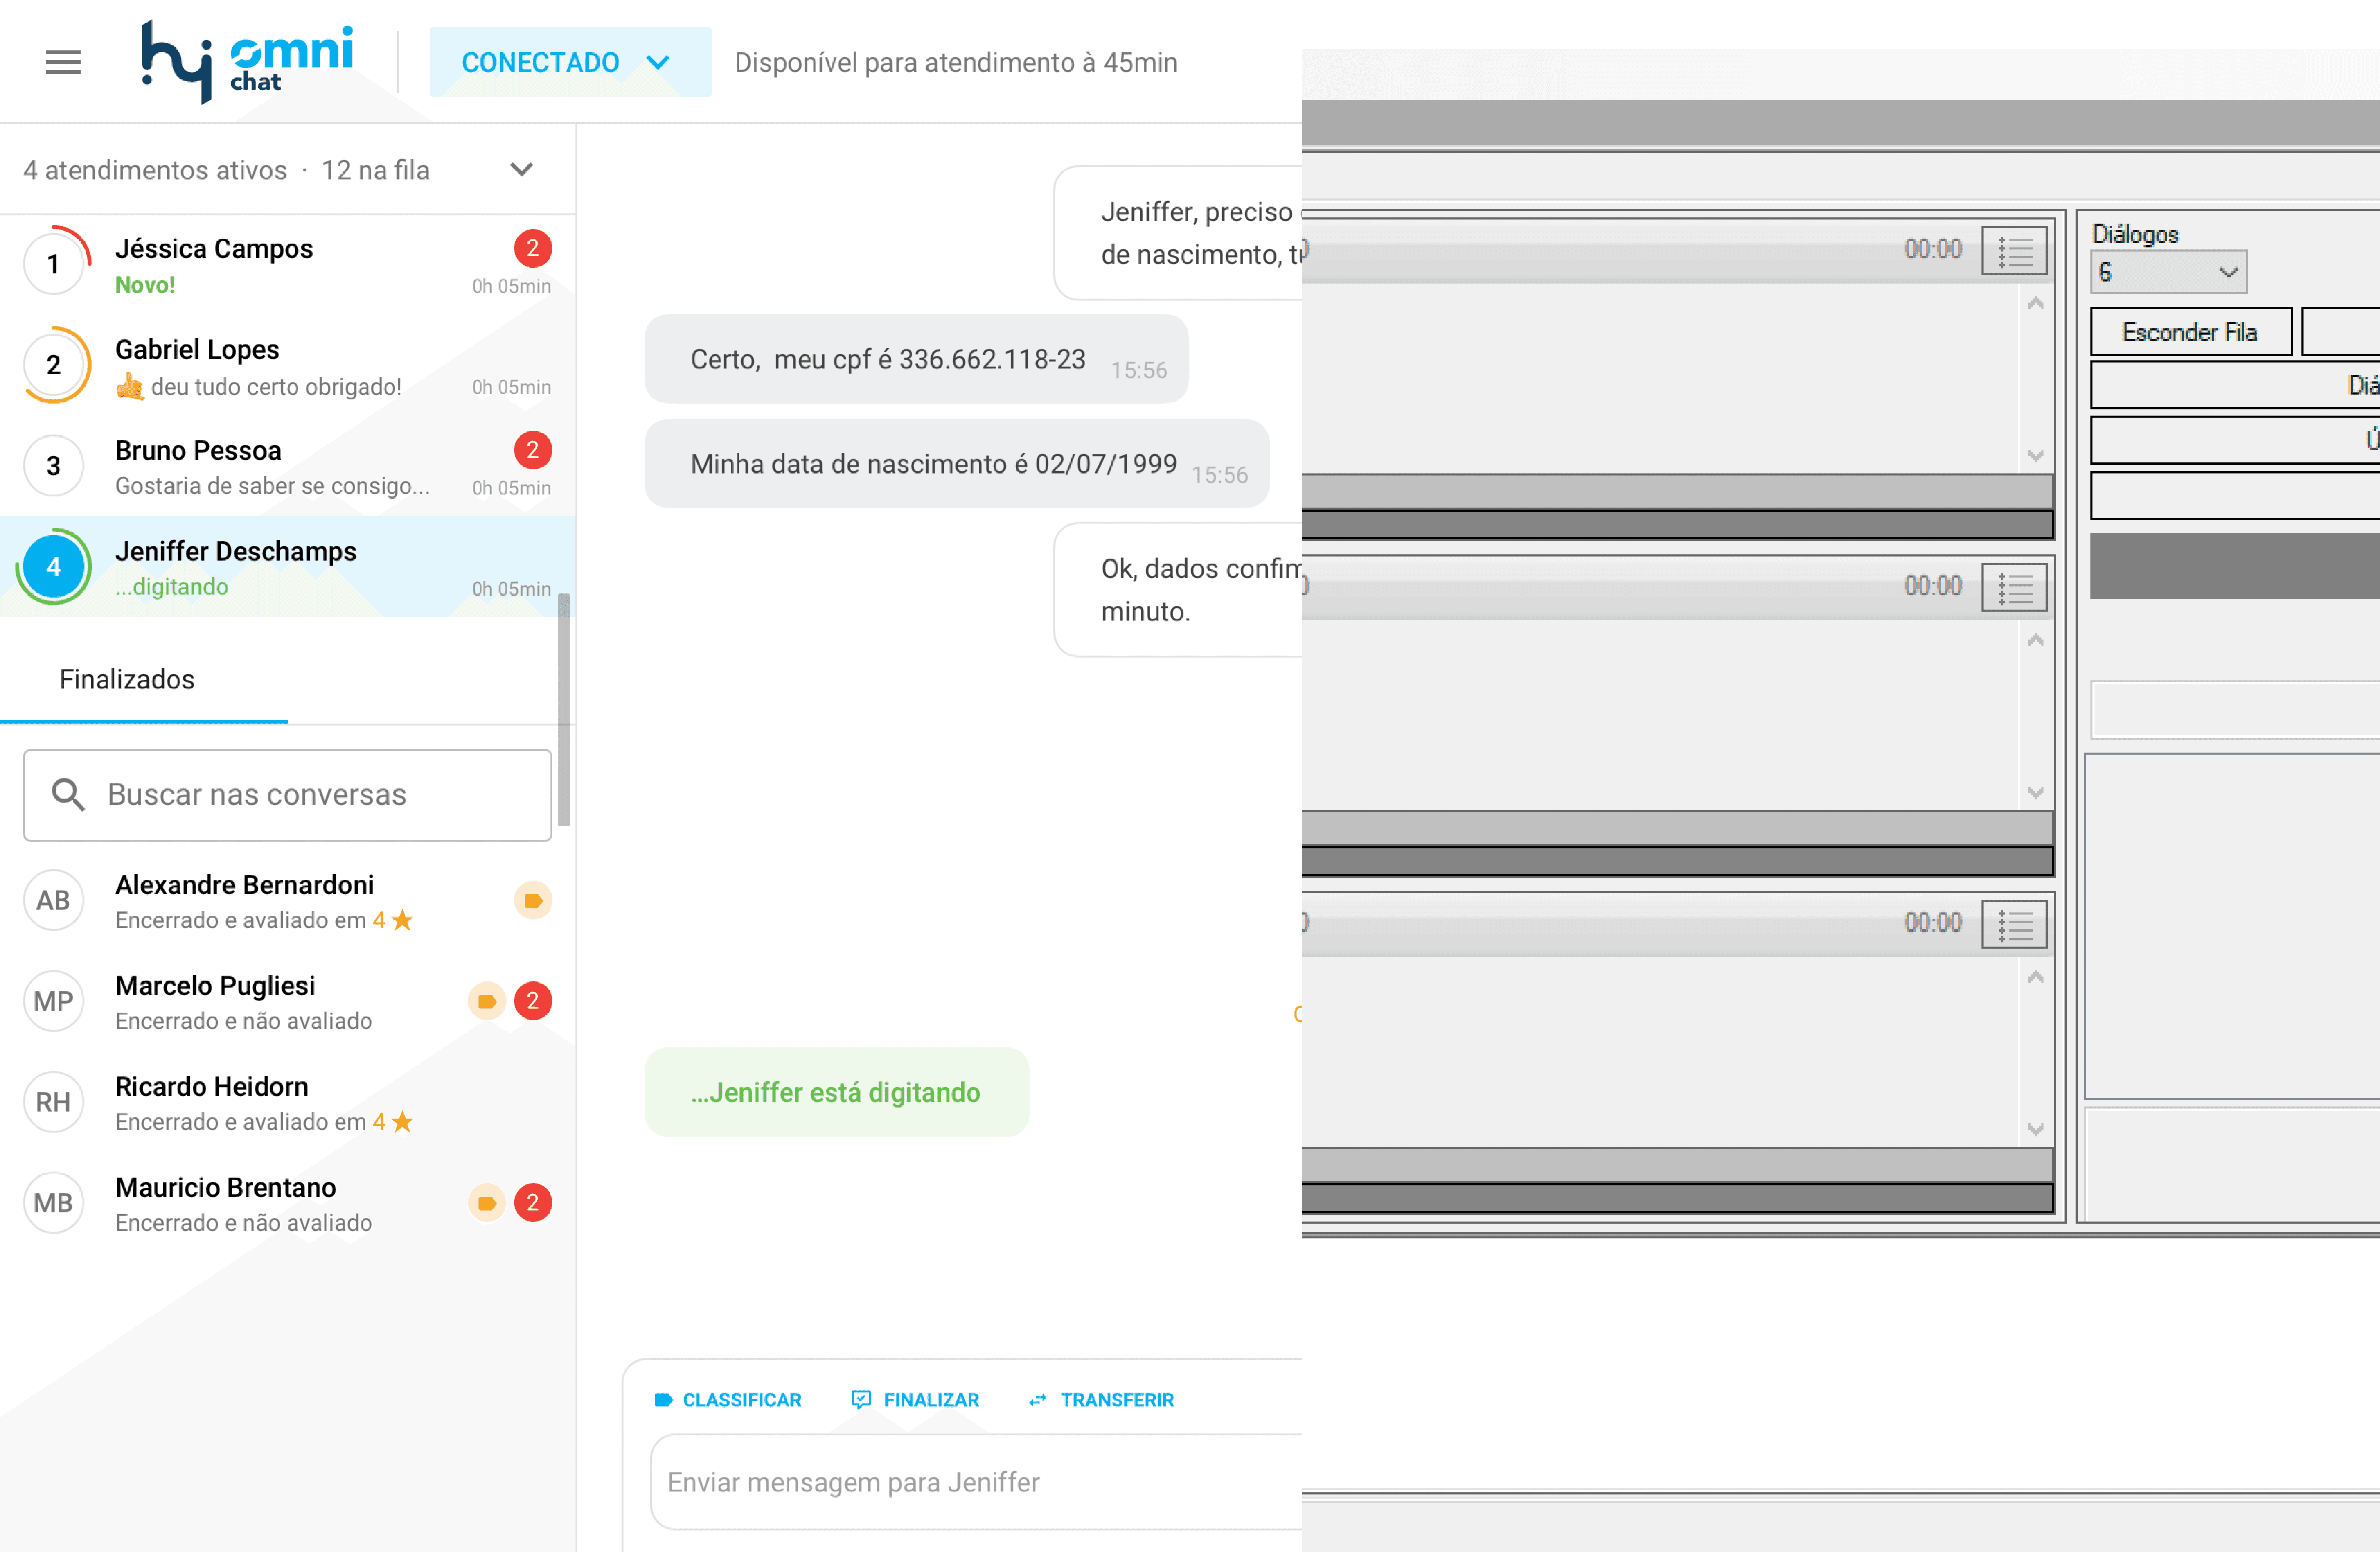Screen dimensions: 2380x1552
Task: Click the tag icon on Alexandre Bernardoni's row
Action: click(533, 900)
